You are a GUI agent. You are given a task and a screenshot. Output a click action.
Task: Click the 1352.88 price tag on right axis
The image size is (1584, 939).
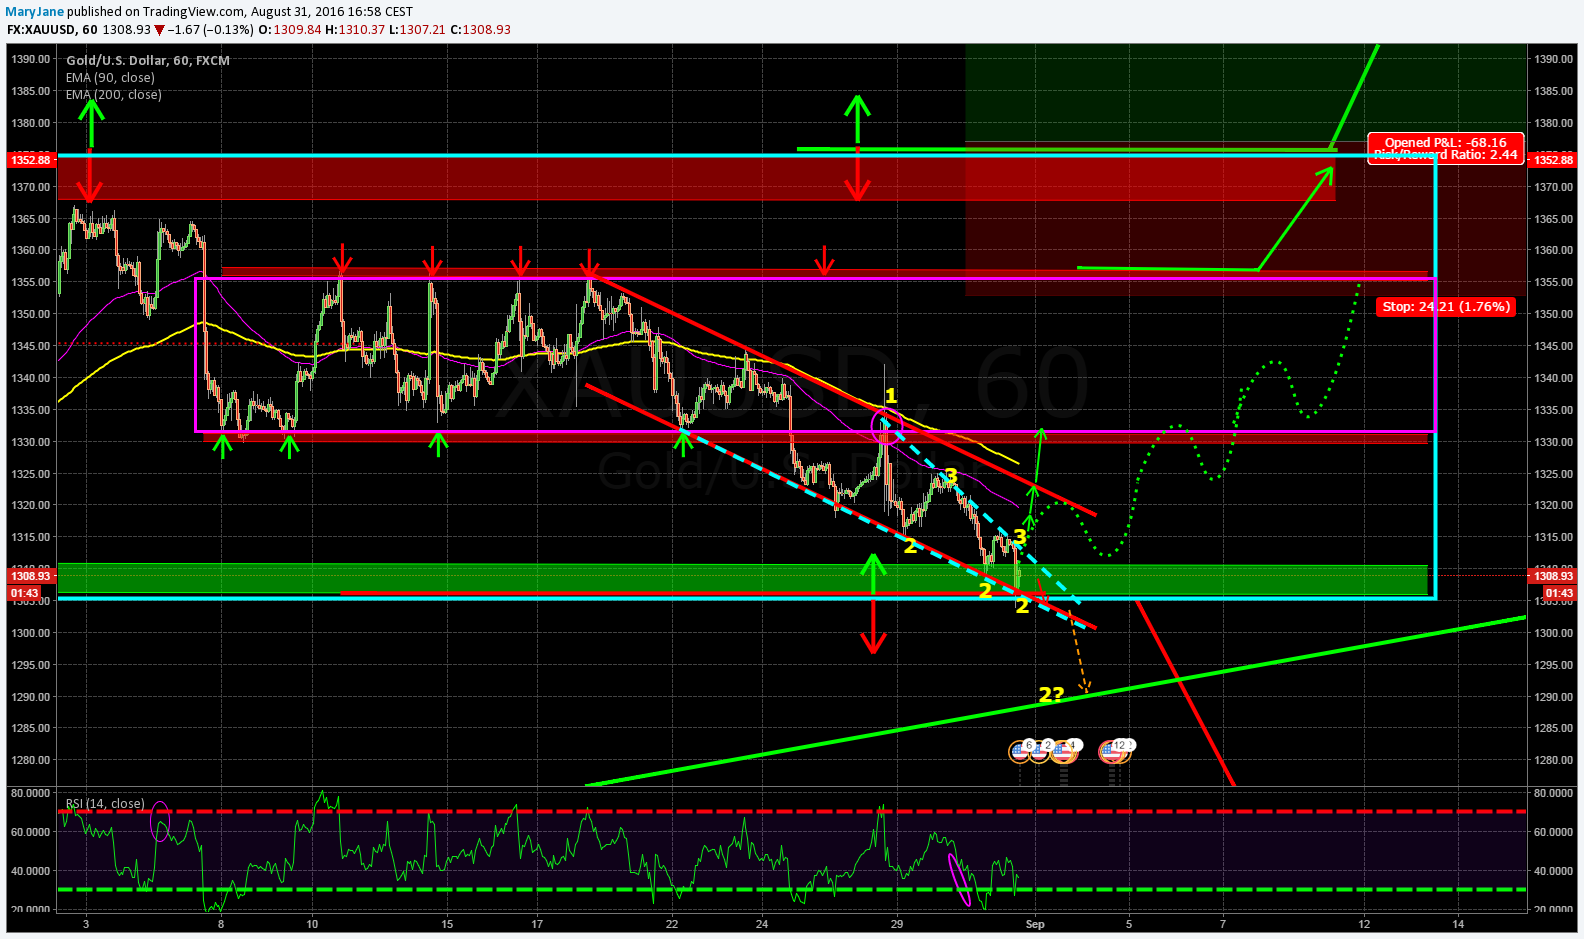(1554, 160)
